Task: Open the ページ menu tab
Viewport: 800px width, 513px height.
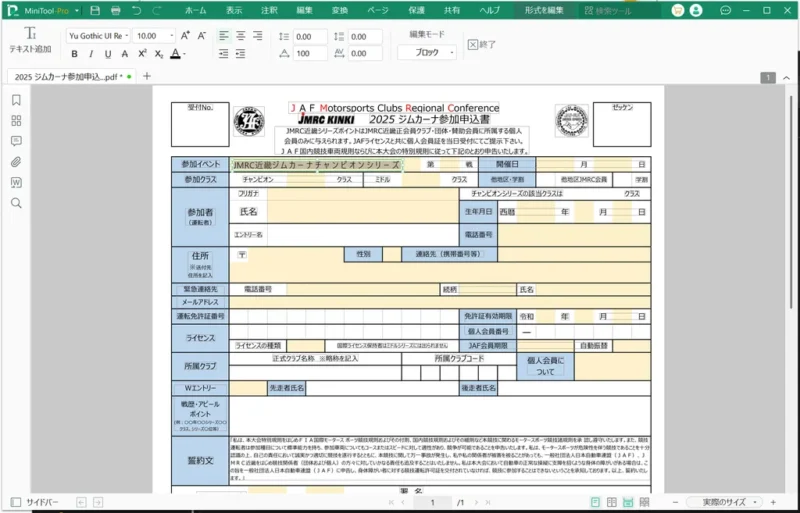Action: 378,10
